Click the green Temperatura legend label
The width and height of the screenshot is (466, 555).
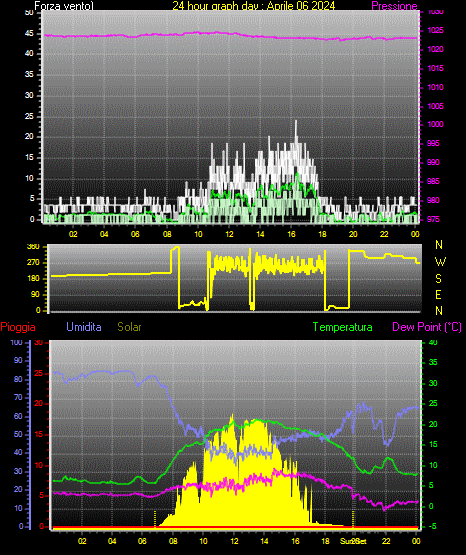tap(342, 327)
